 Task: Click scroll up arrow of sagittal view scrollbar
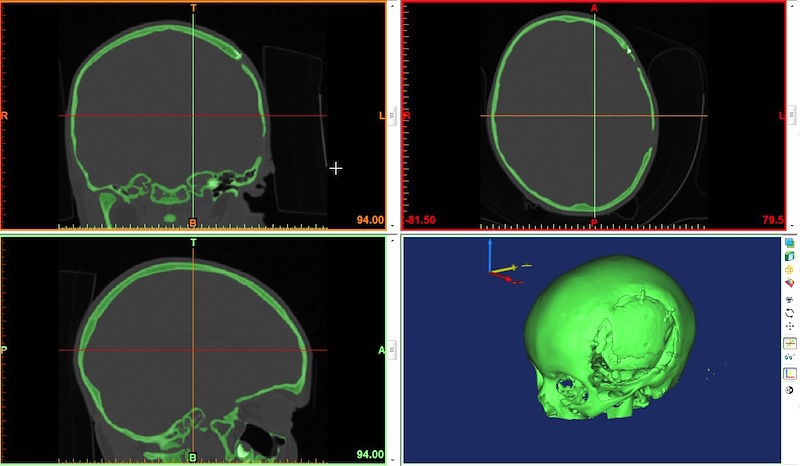click(392, 241)
